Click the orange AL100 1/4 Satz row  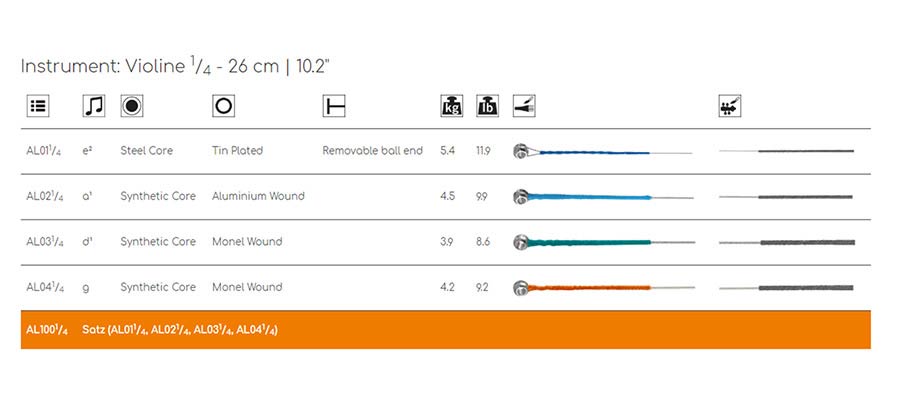tap(445, 330)
